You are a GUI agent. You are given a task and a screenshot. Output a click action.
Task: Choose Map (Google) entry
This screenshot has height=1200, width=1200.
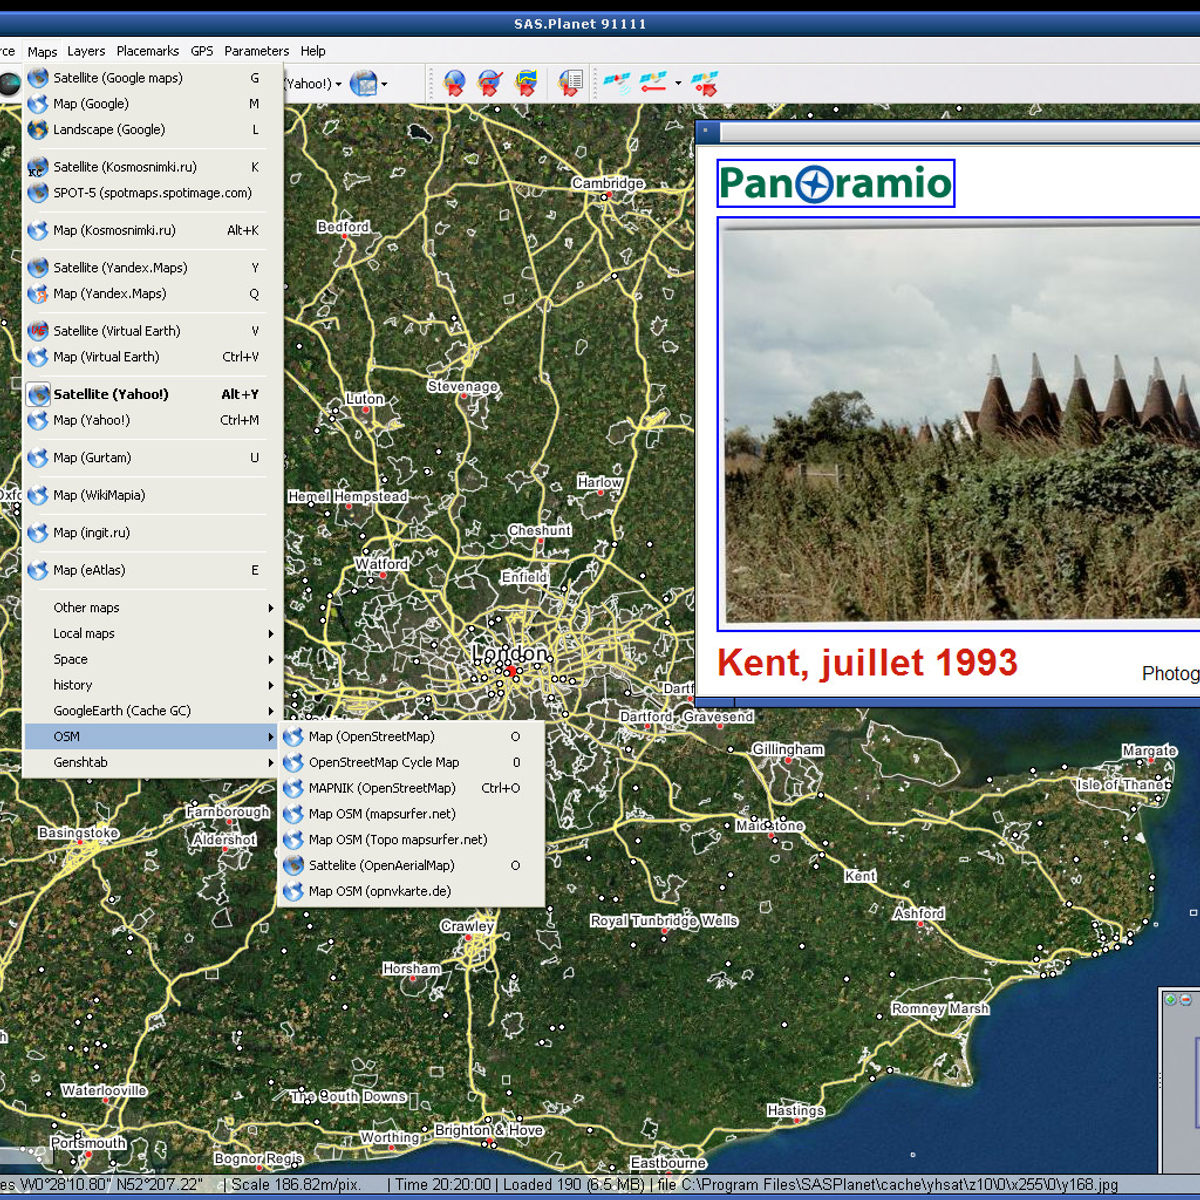[153, 104]
